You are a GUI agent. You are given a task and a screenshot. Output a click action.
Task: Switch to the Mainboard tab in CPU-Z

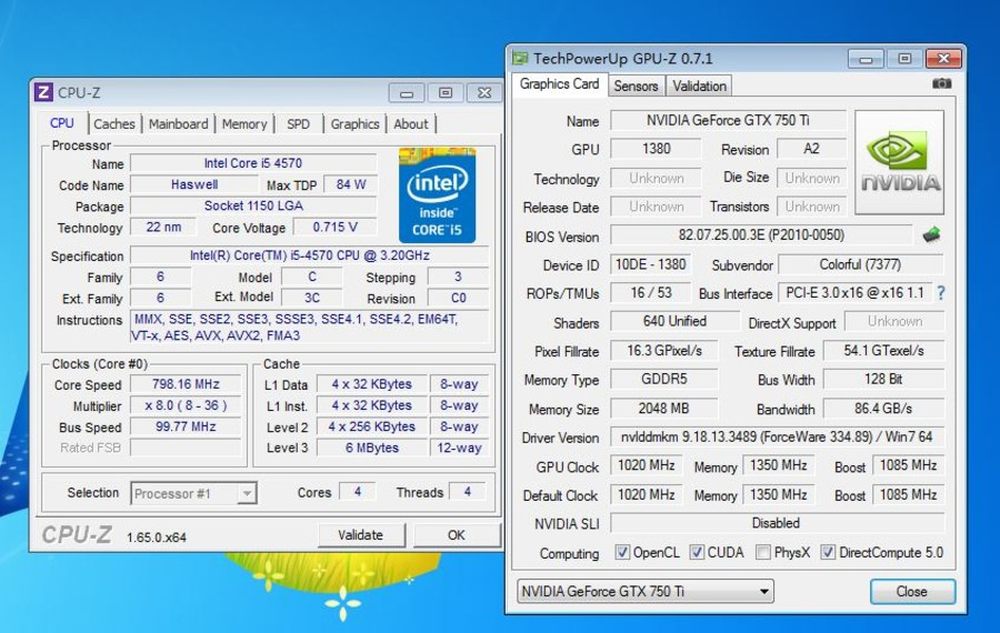click(178, 124)
